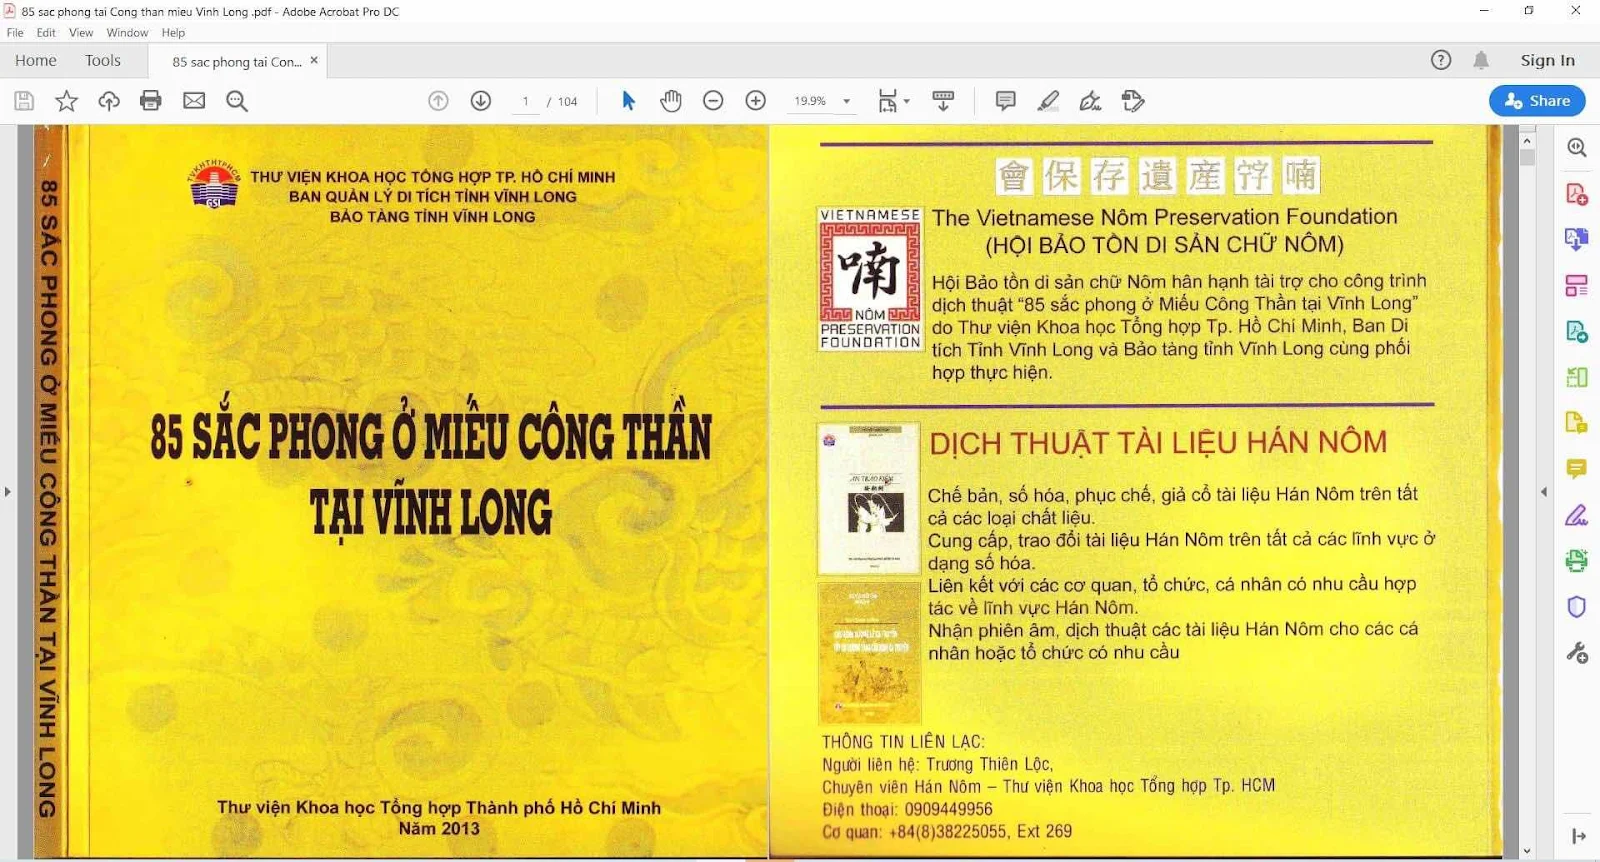Click the stamp tool icon
This screenshot has height=862, width=1600.
(x=1133, y=101)
